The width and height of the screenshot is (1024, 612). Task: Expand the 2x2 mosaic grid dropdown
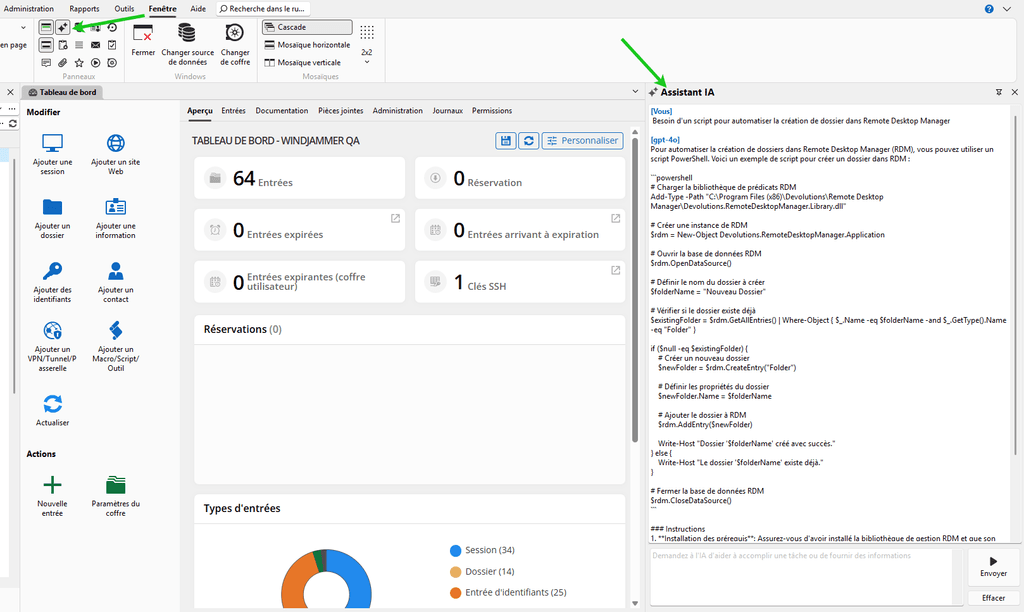tap(366, 62)
